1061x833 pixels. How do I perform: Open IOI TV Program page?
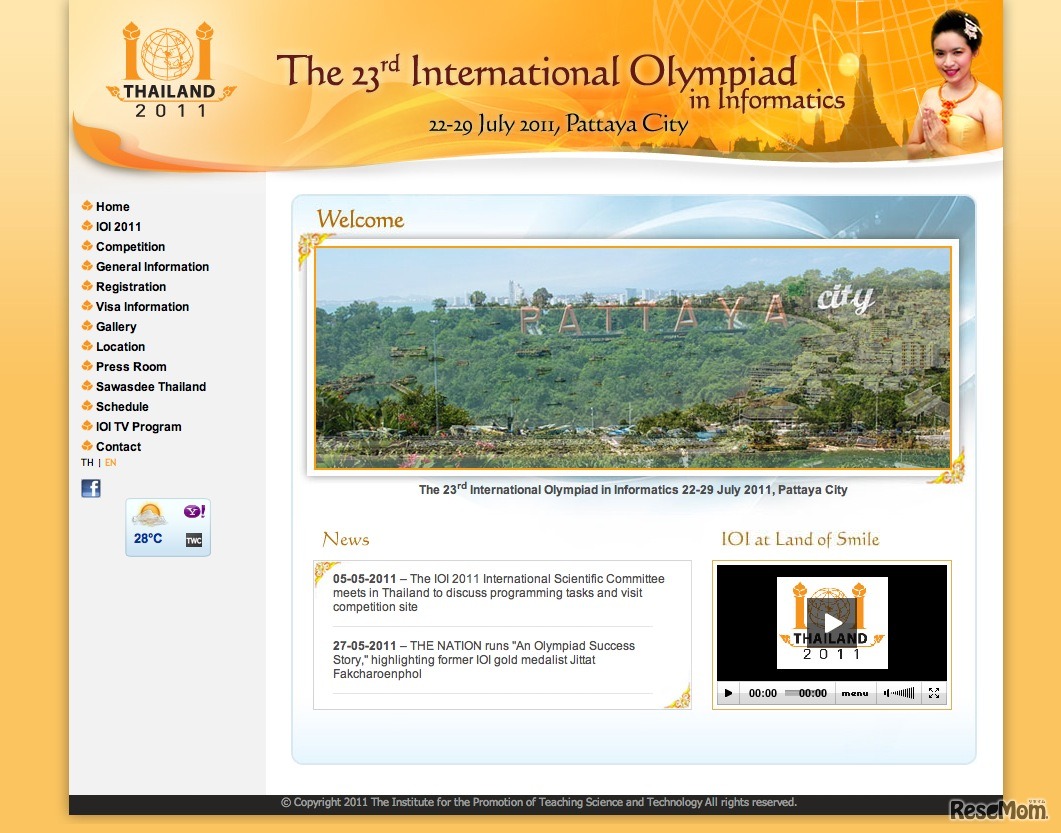coord(139,426)
